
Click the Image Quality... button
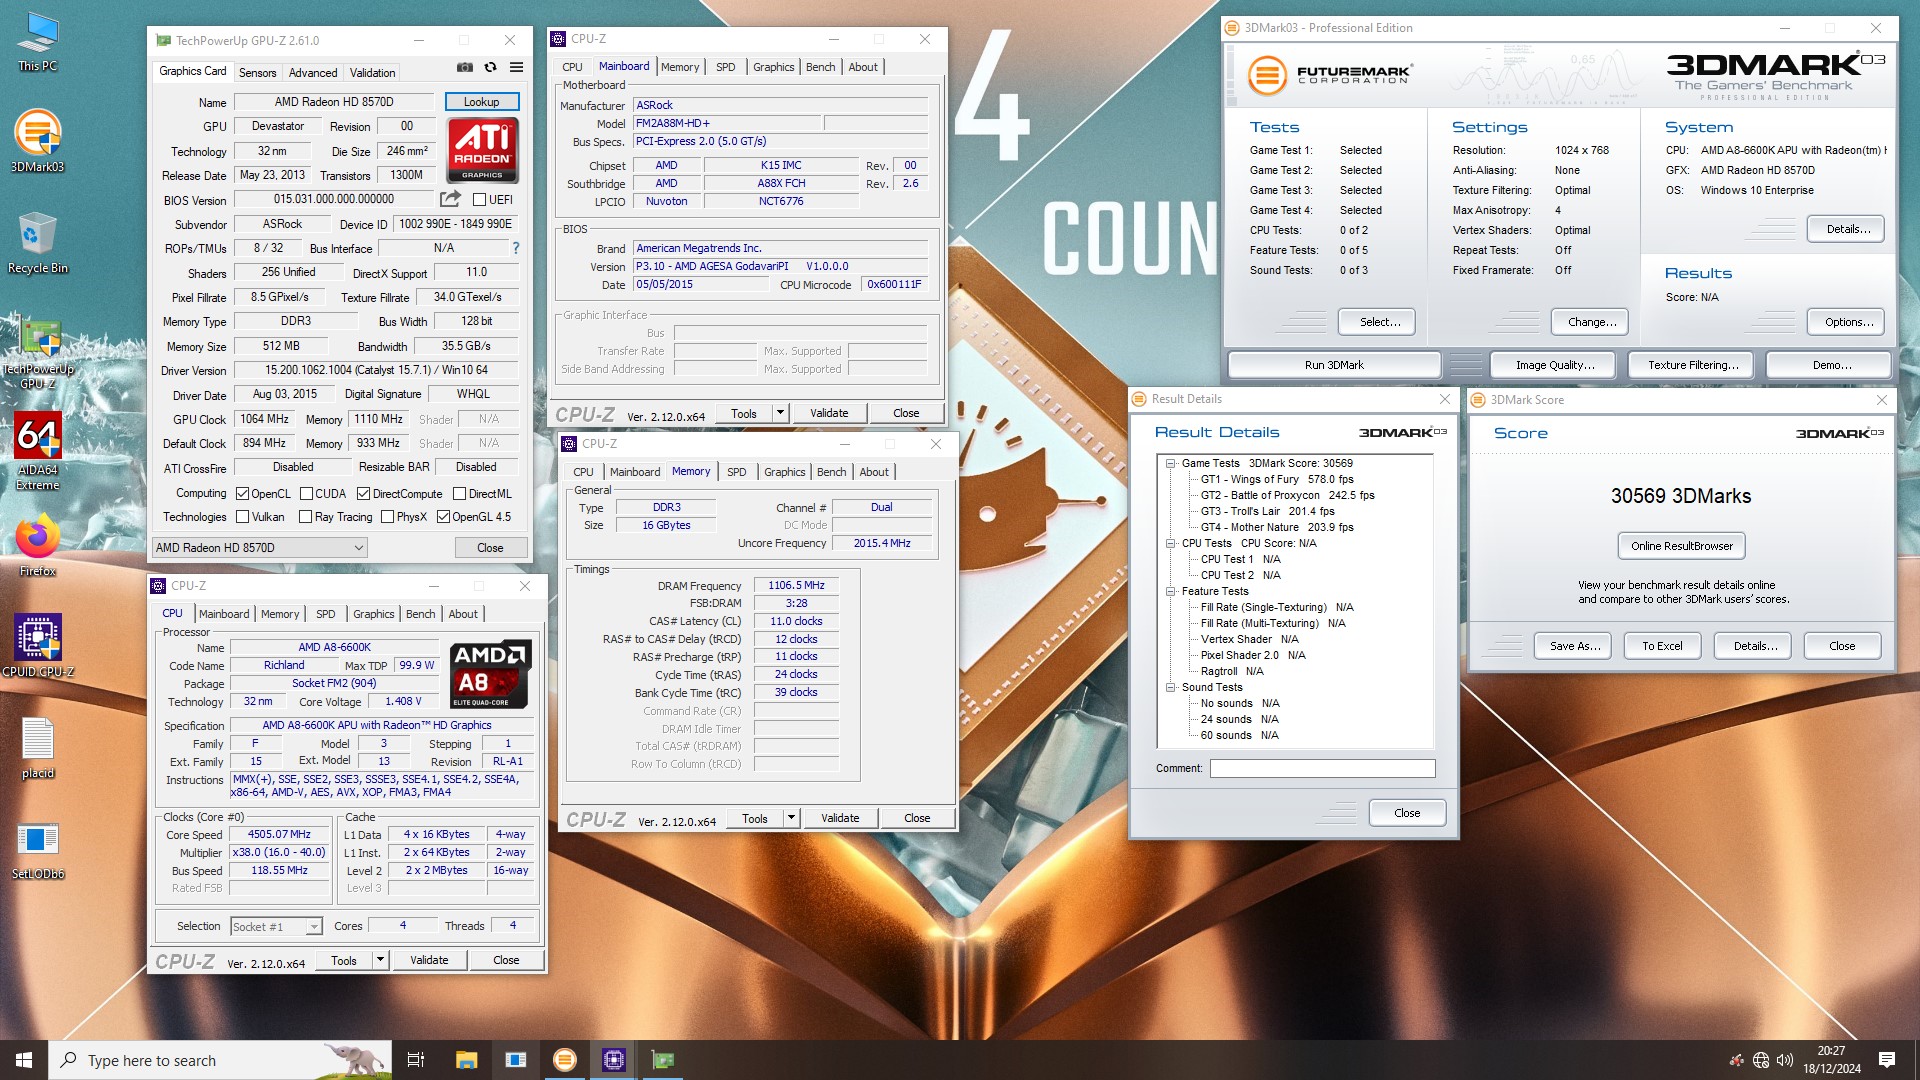[1555, 365]
